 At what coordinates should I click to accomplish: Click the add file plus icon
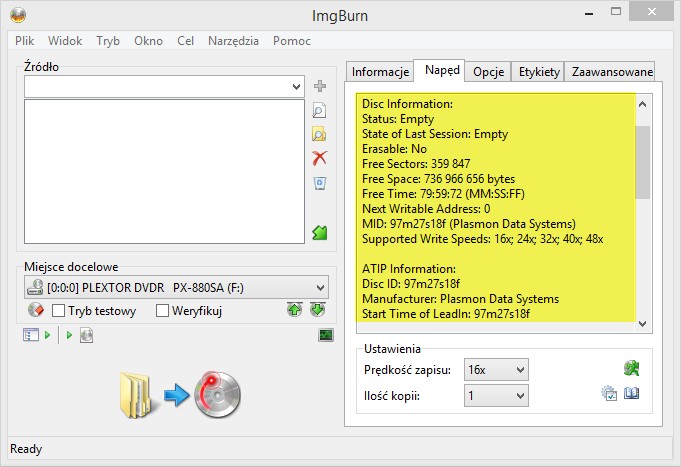point(320,86)
